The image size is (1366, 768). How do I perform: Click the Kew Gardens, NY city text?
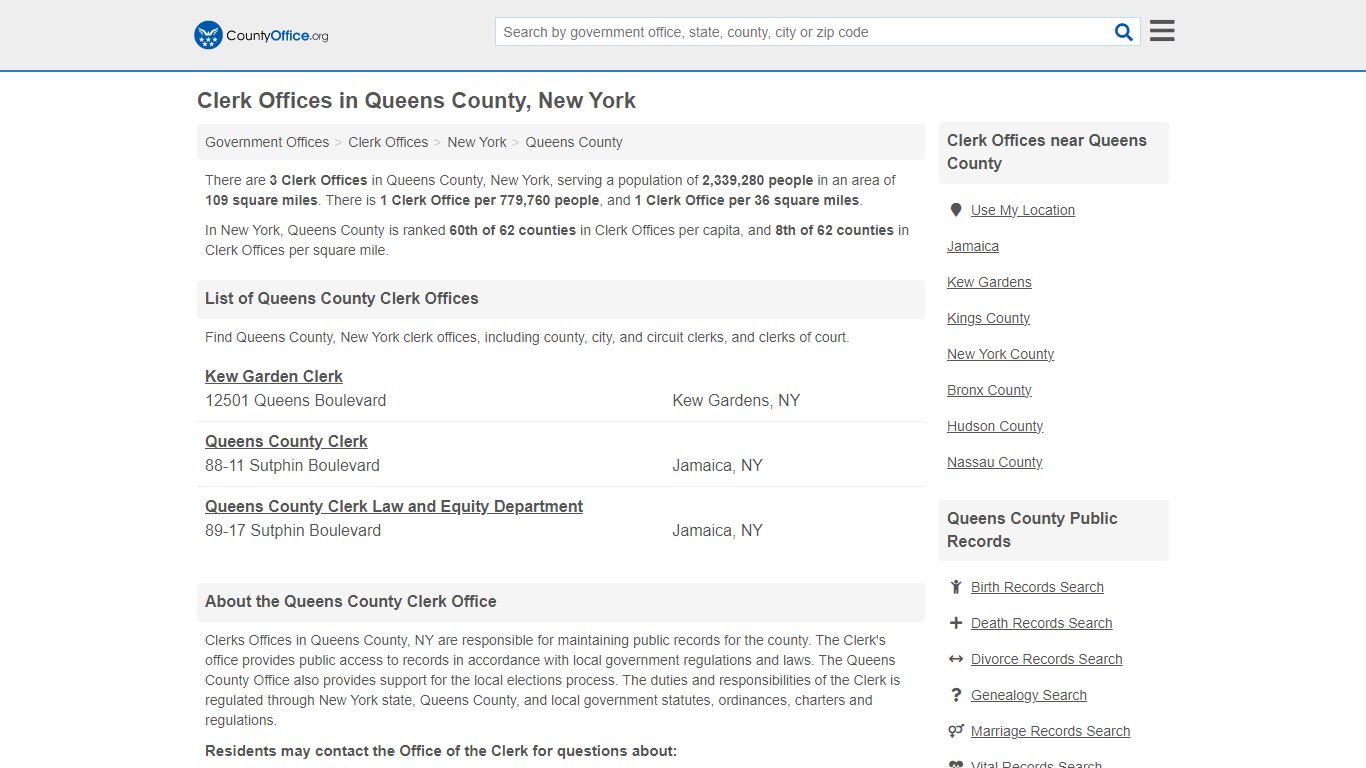[x=736, y=400]
